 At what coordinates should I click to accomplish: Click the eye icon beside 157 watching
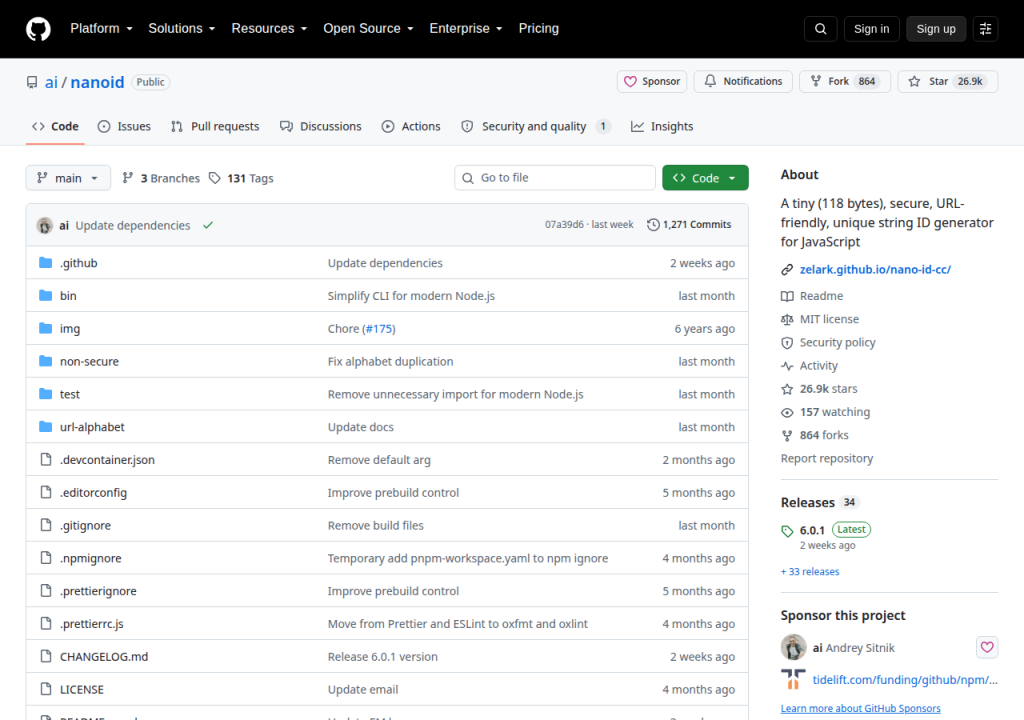[x=787, y=412]
